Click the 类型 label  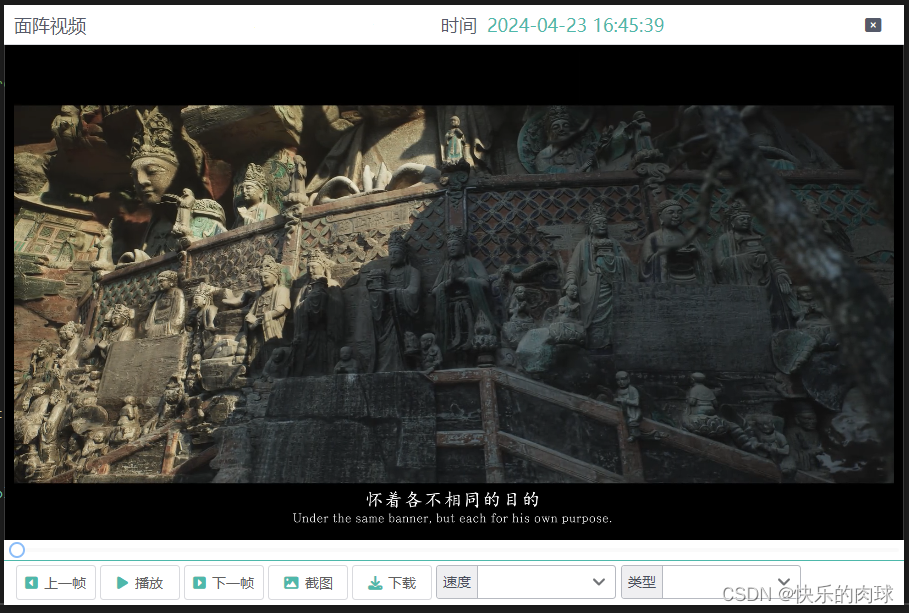pos(642,582)
